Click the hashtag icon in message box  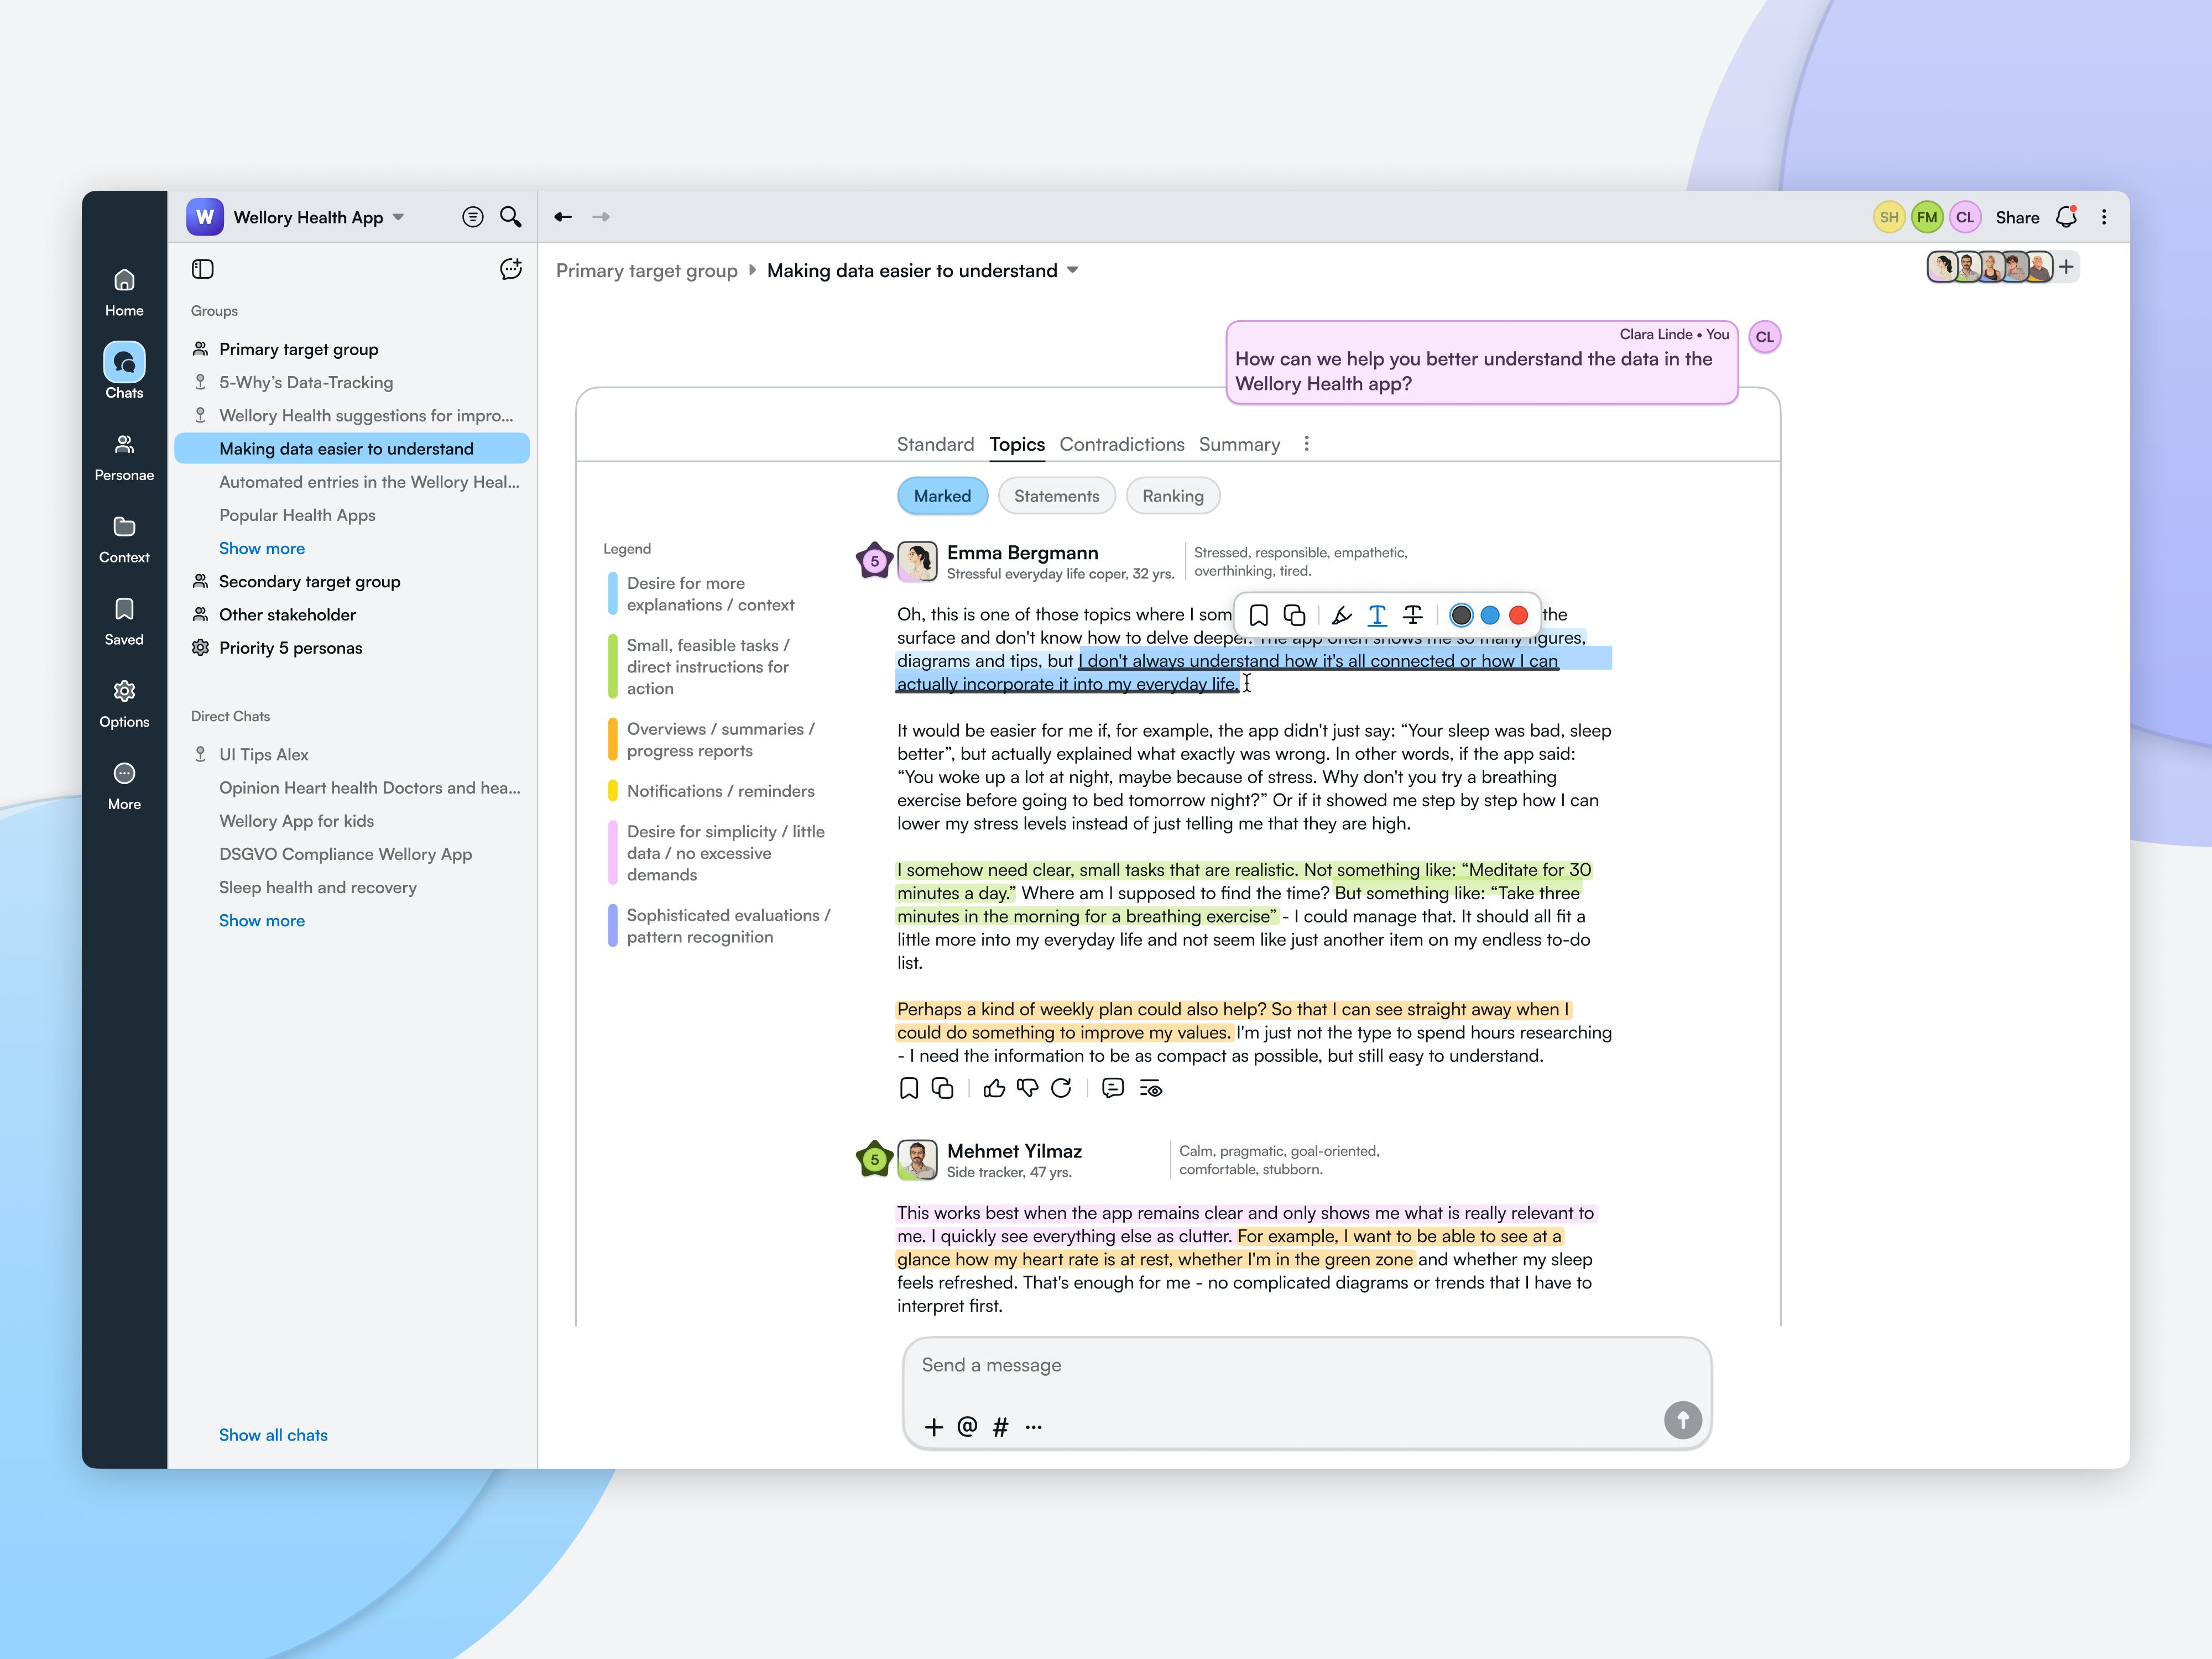(1000, 1427)
